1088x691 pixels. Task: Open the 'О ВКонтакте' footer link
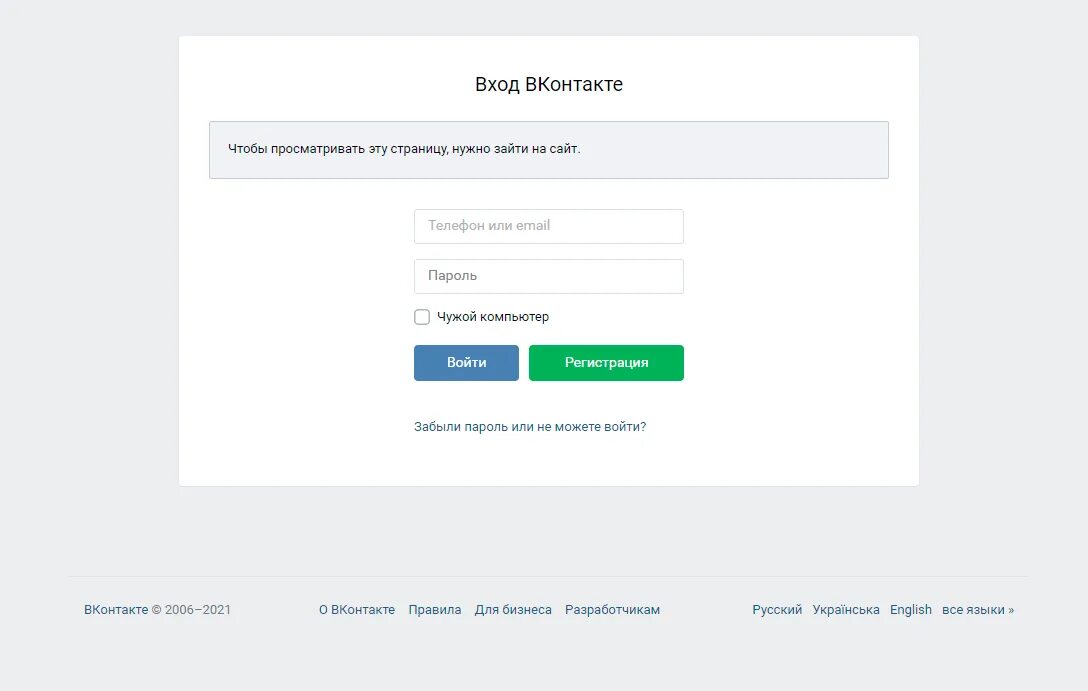click(357, 610)
